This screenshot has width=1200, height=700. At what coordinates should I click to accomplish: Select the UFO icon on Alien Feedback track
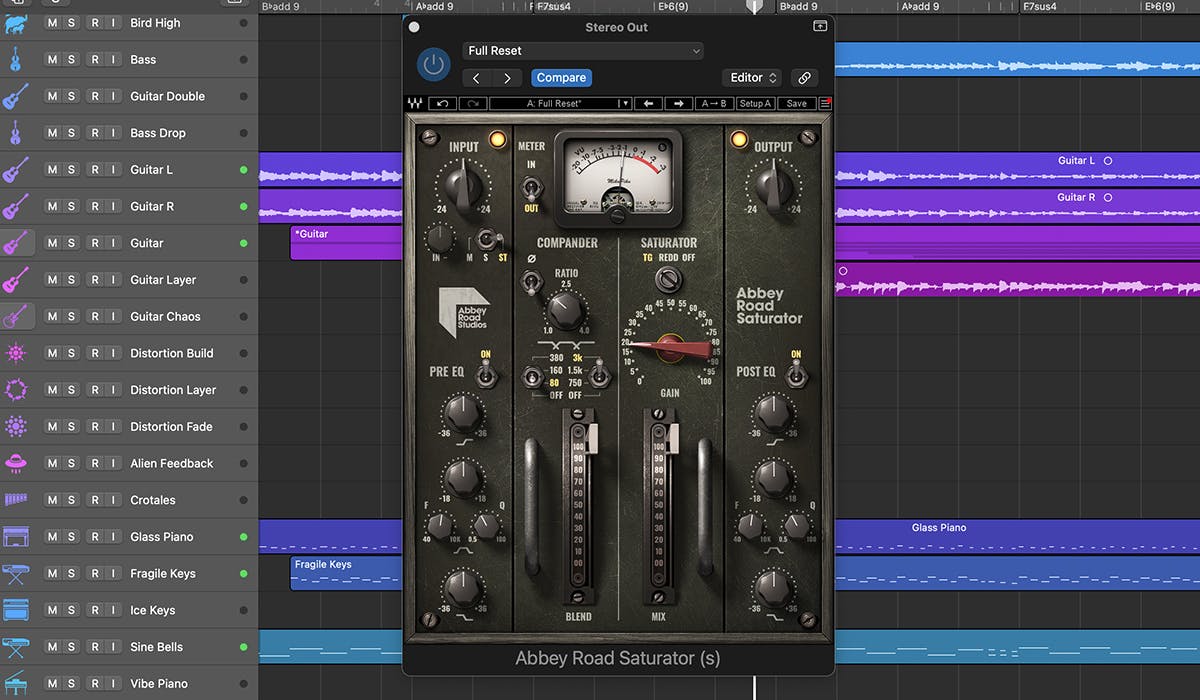click(17, 463)
